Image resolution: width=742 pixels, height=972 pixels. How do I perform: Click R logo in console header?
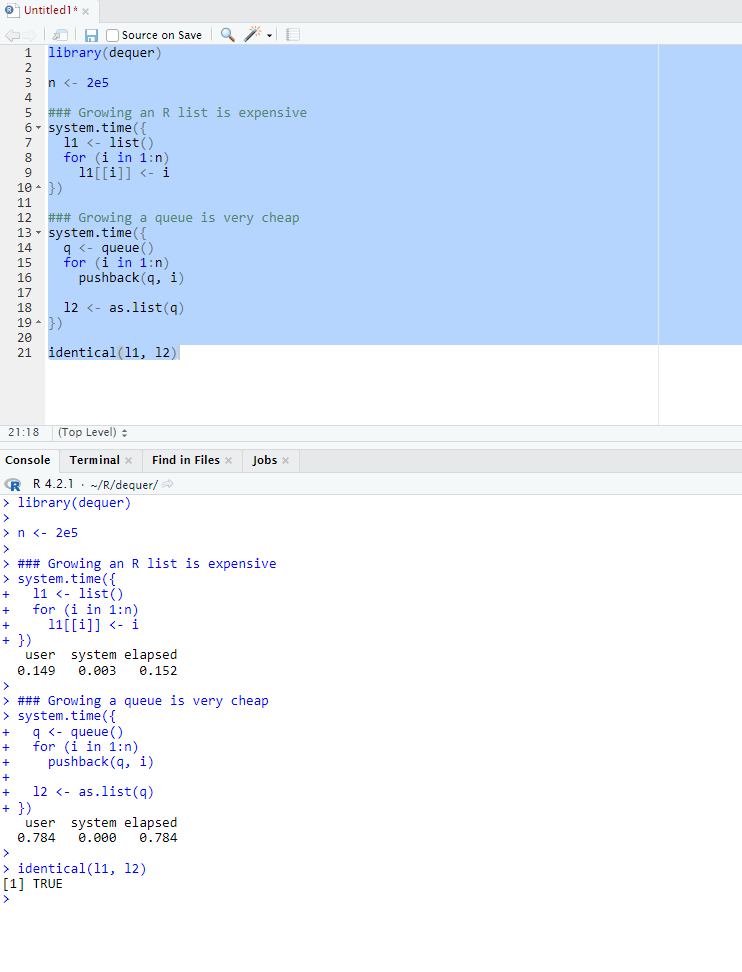click(x=12, y=485)
